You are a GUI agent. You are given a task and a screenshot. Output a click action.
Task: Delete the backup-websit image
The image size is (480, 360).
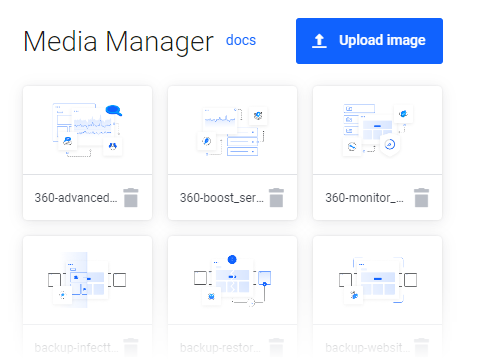[421, 347]
